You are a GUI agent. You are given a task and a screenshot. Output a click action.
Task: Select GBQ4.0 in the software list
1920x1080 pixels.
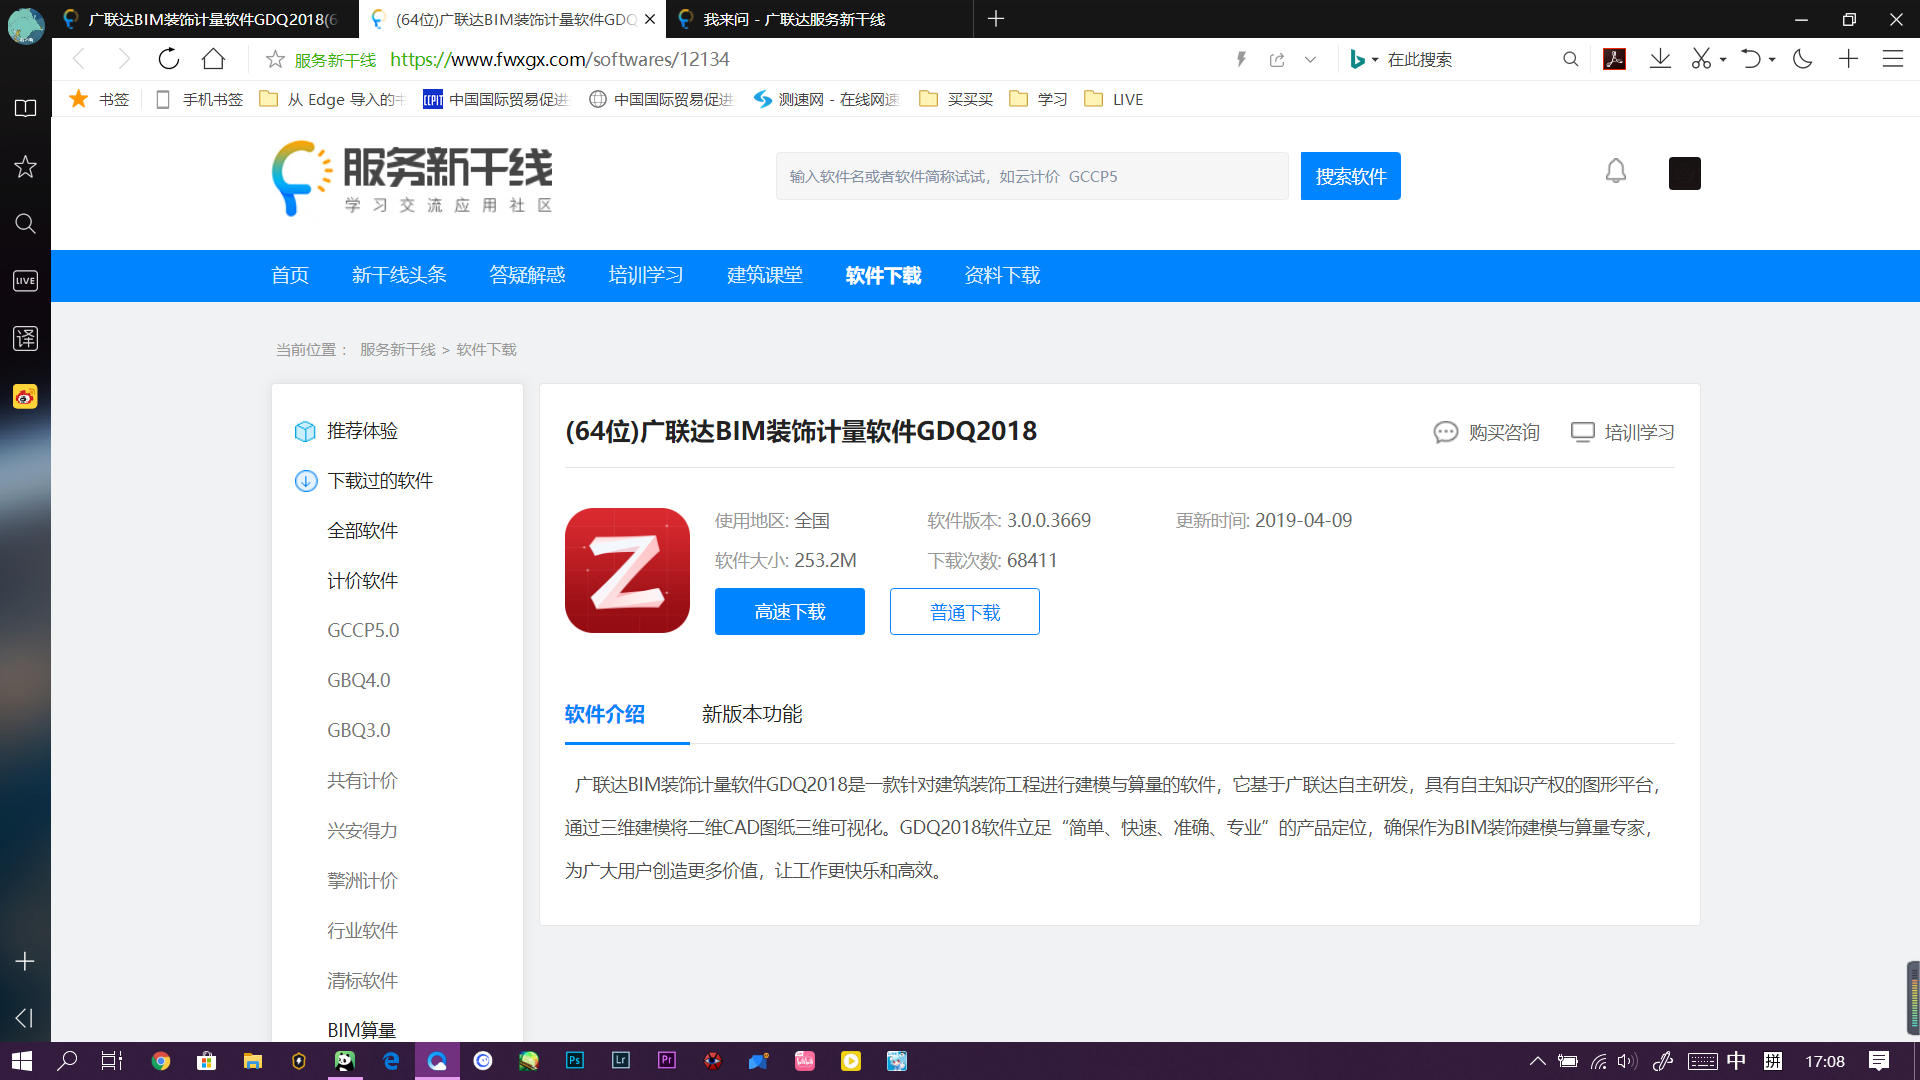359,681
